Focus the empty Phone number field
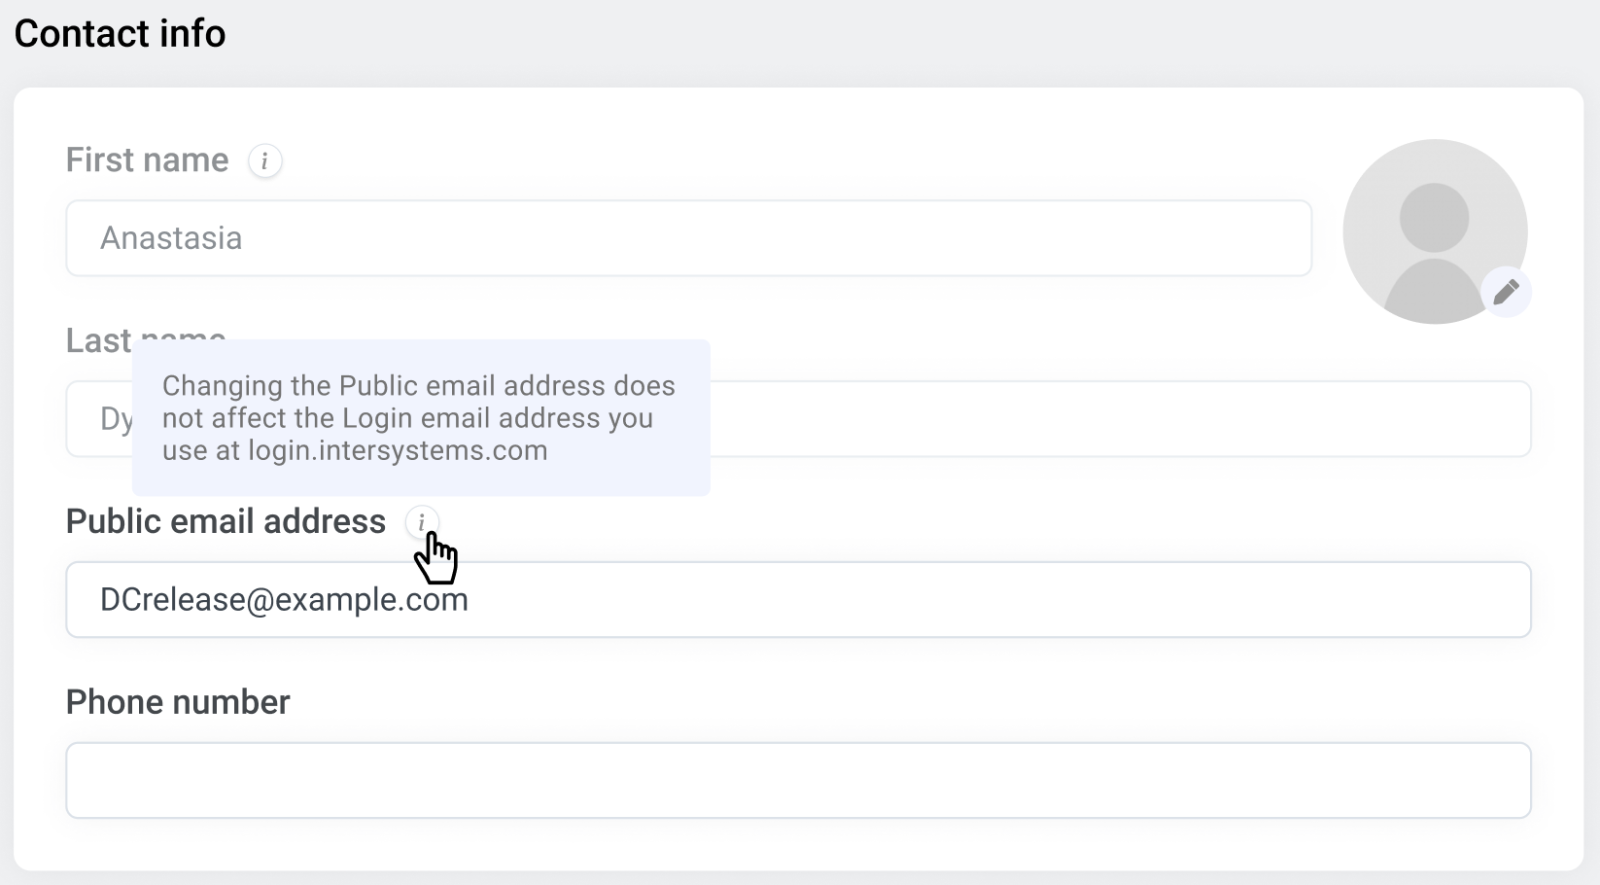The image size is (1600, 885). (x=798, y=780)
